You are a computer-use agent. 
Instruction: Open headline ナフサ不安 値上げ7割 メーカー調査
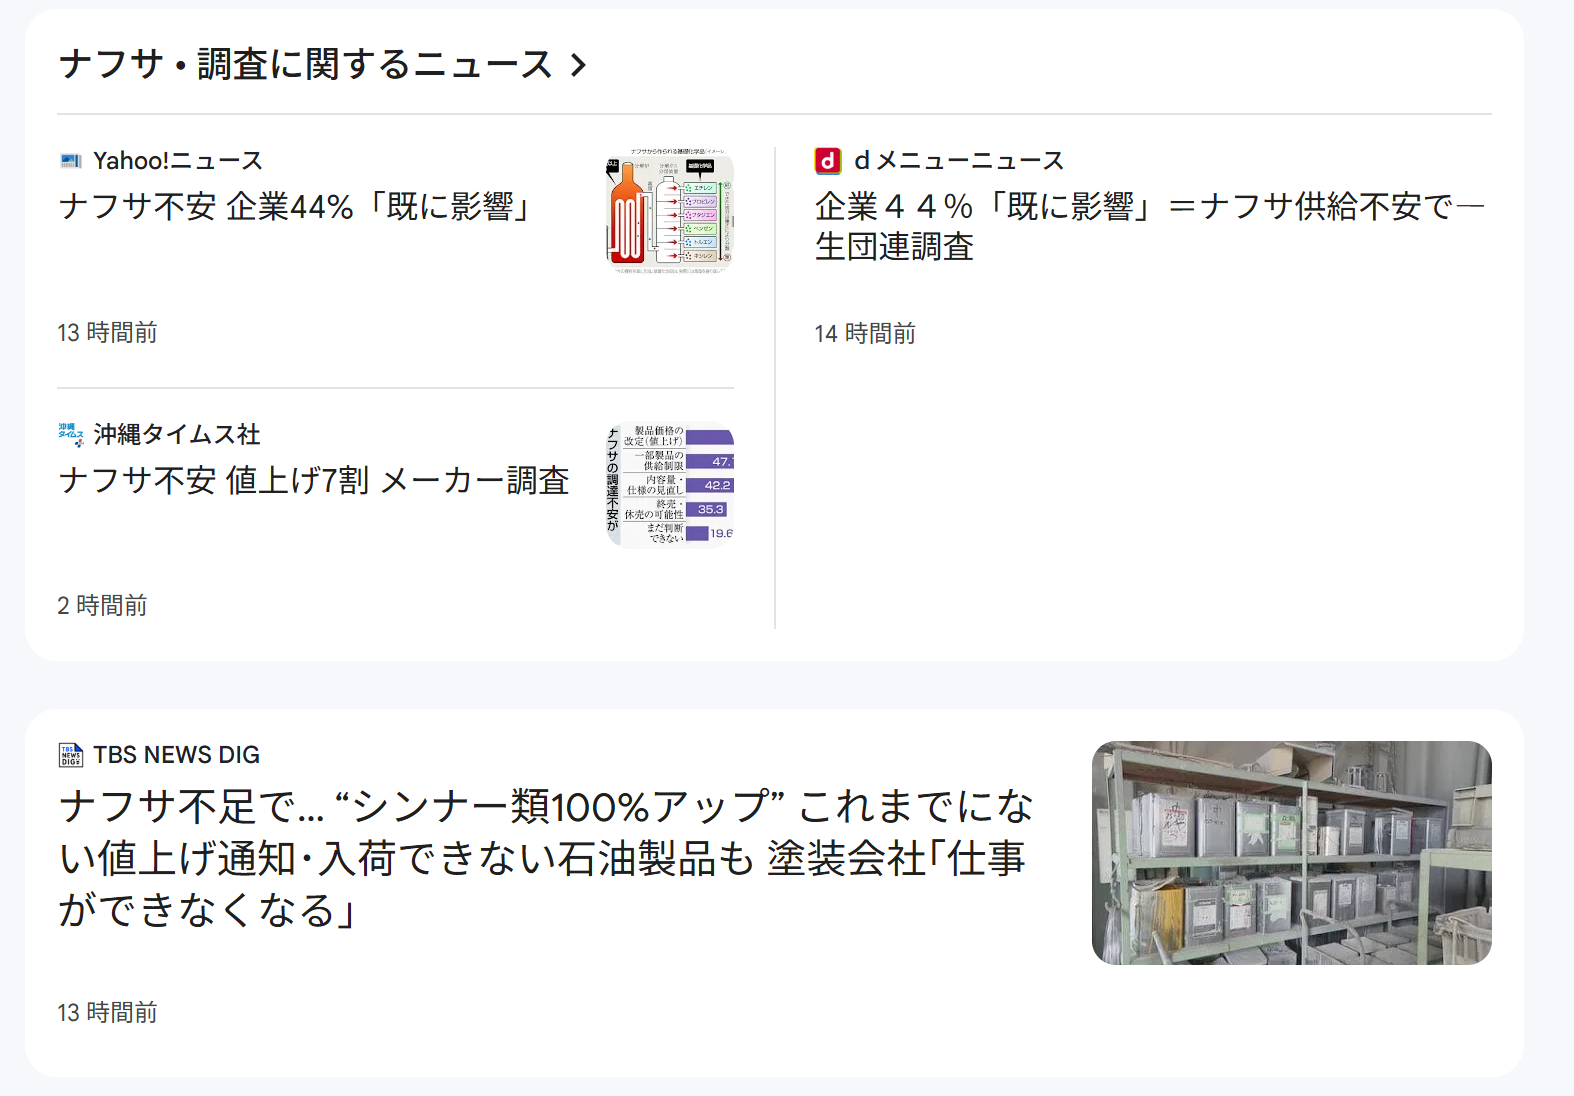coord(314,481)
